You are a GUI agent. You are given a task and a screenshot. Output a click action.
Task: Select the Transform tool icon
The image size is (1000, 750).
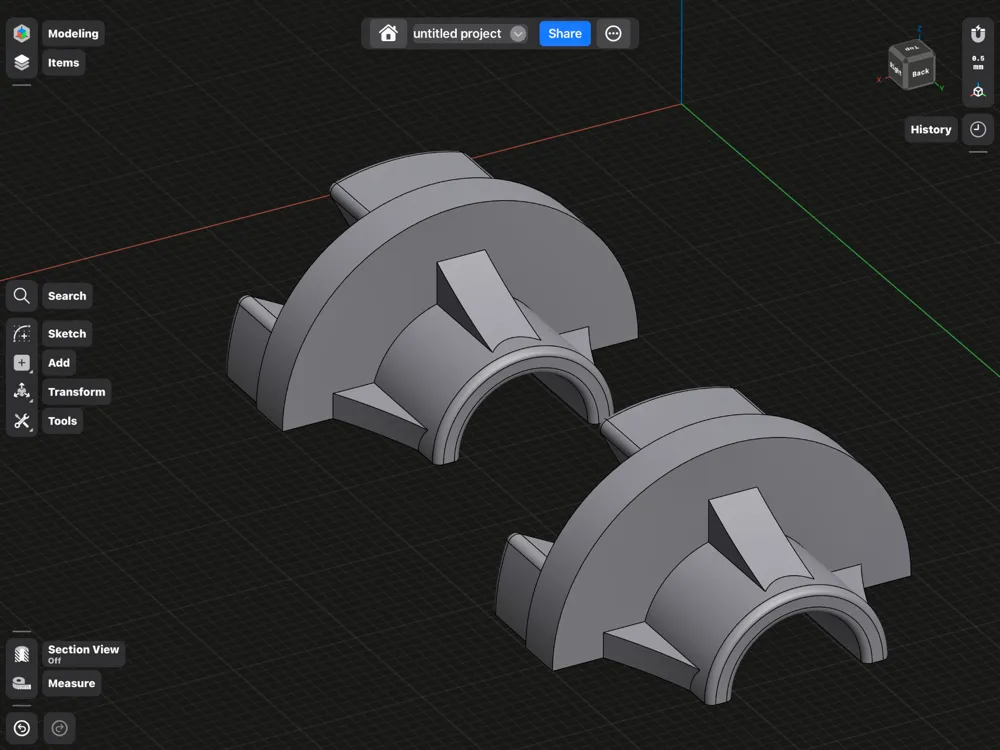22,392
